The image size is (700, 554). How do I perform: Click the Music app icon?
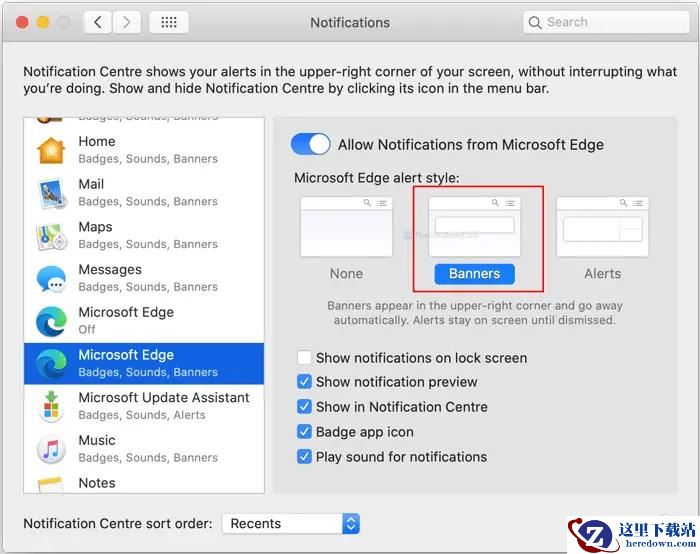click(x=51, y=449)
